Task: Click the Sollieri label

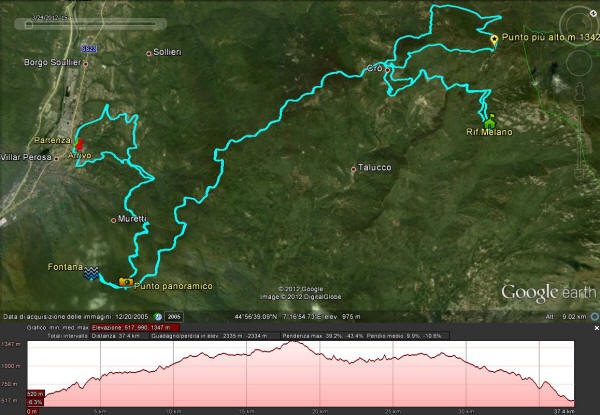Action: tap(167, 52)
